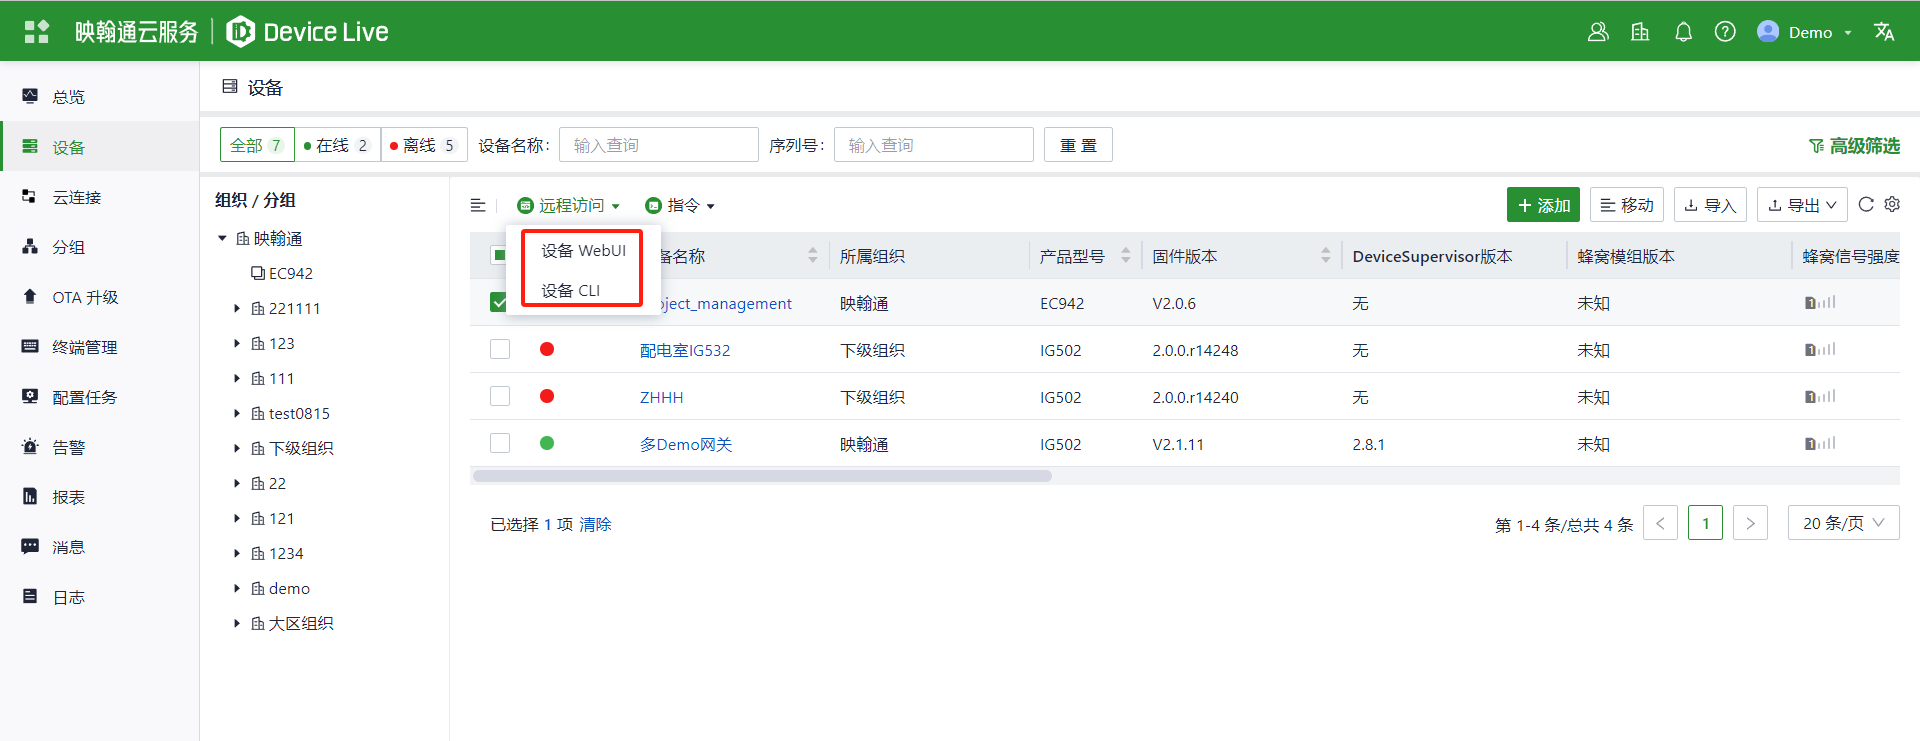The height and width of the screenshot is (741, 1920).
Task: Click the 移动 button
Action: tap(1627, 205)
